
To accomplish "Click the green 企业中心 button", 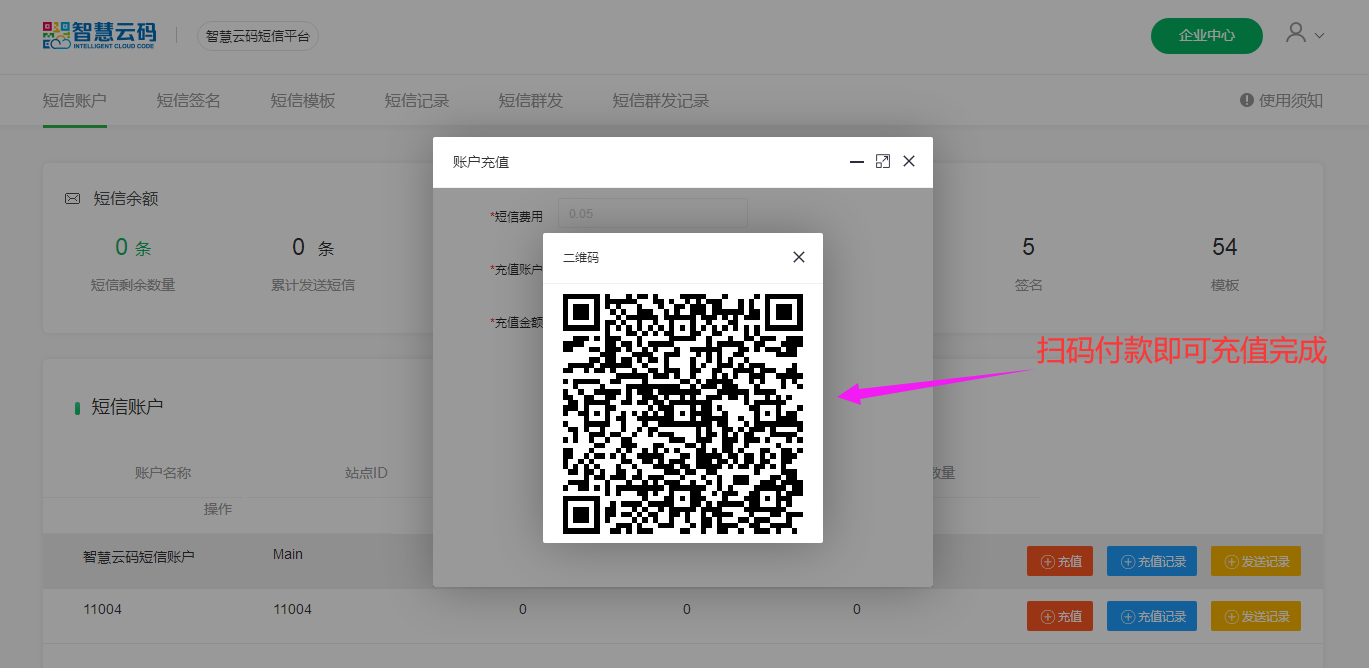I will (1206, 35).
